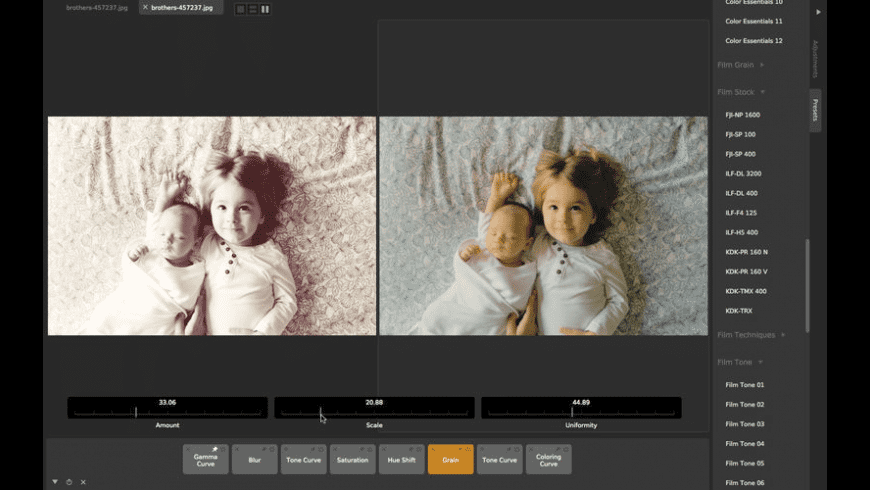This screenshot has width=870, height=490.
Task: Click the Uniformity slider track
Action: click(x=581, y=411)
